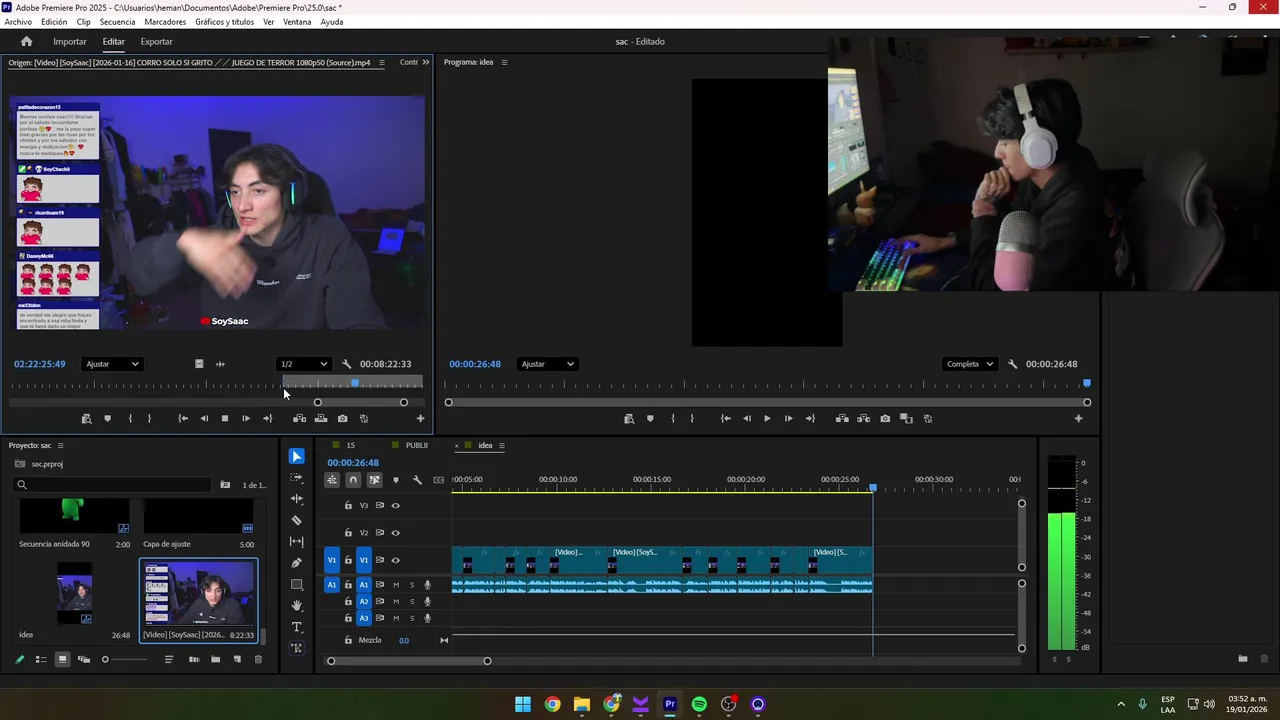Click Lift button in Program monitor
This screenshot has width=1280, height=720.
[842, 419]
